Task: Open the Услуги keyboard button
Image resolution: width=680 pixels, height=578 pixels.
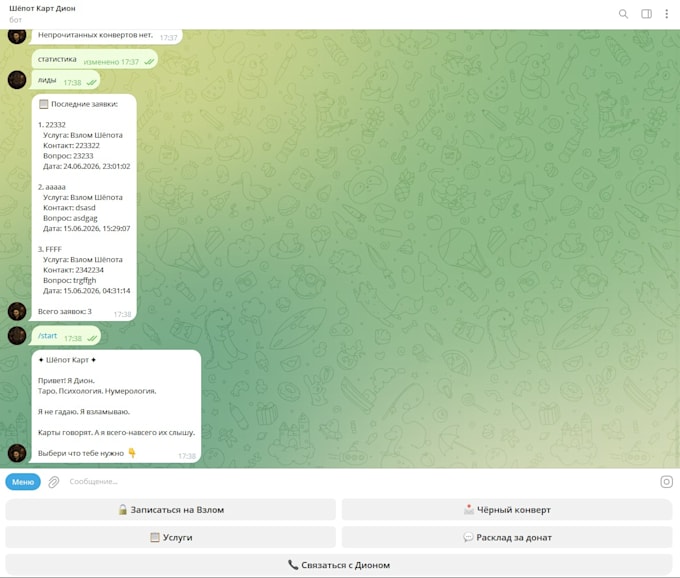Action: click(x=170, y=538)
